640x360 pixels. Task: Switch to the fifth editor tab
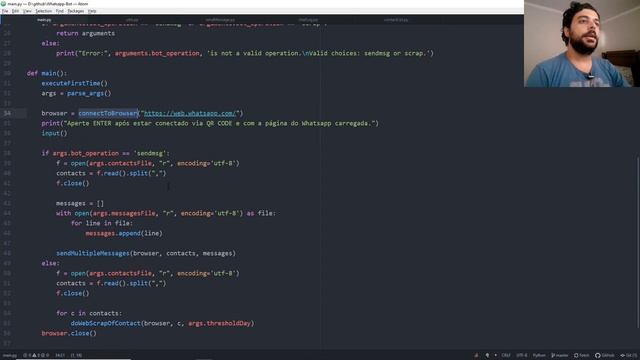(x=396, y=20)
